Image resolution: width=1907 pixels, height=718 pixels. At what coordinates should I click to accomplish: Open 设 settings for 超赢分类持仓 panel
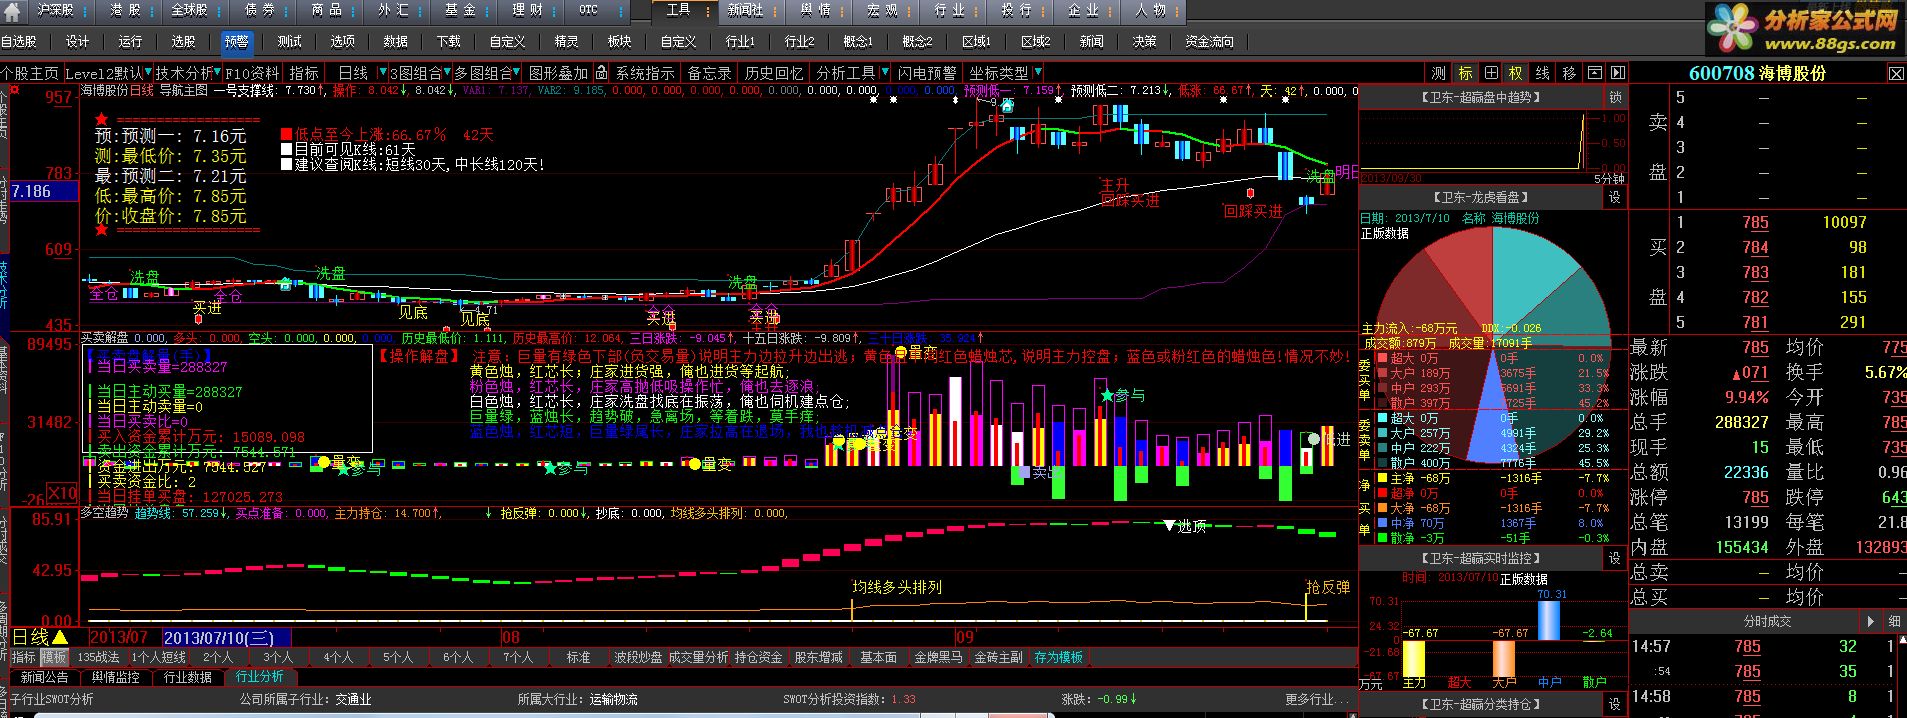coord(1615,705)
